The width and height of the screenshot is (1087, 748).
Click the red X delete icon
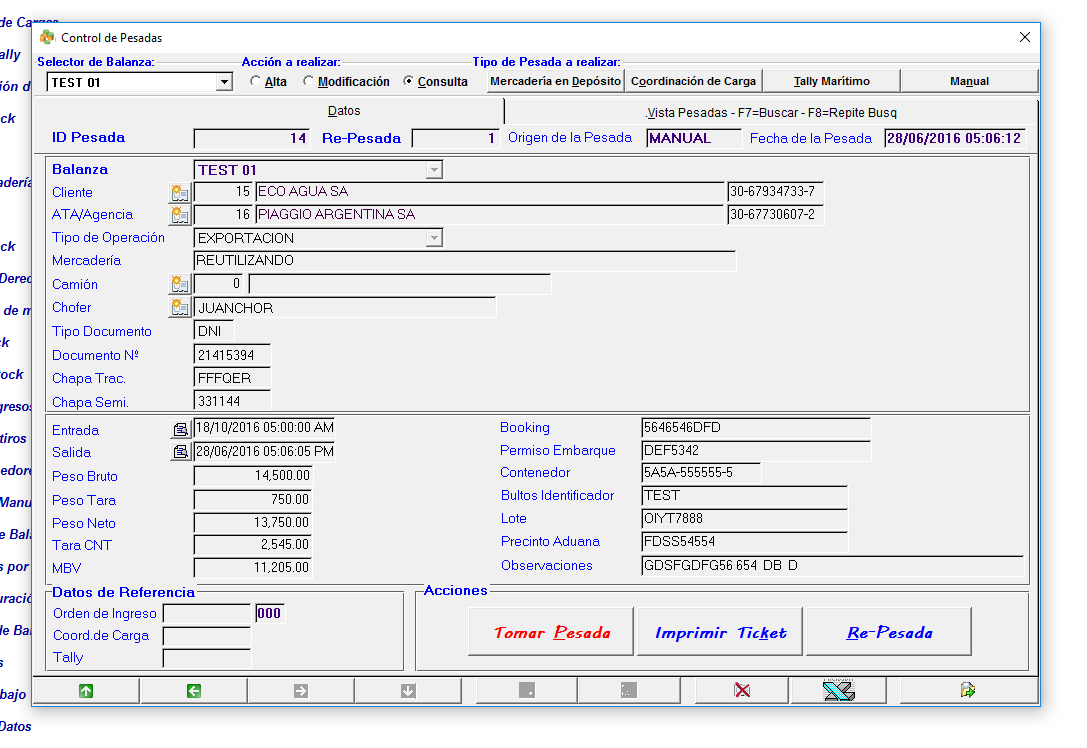click(742, 690)
